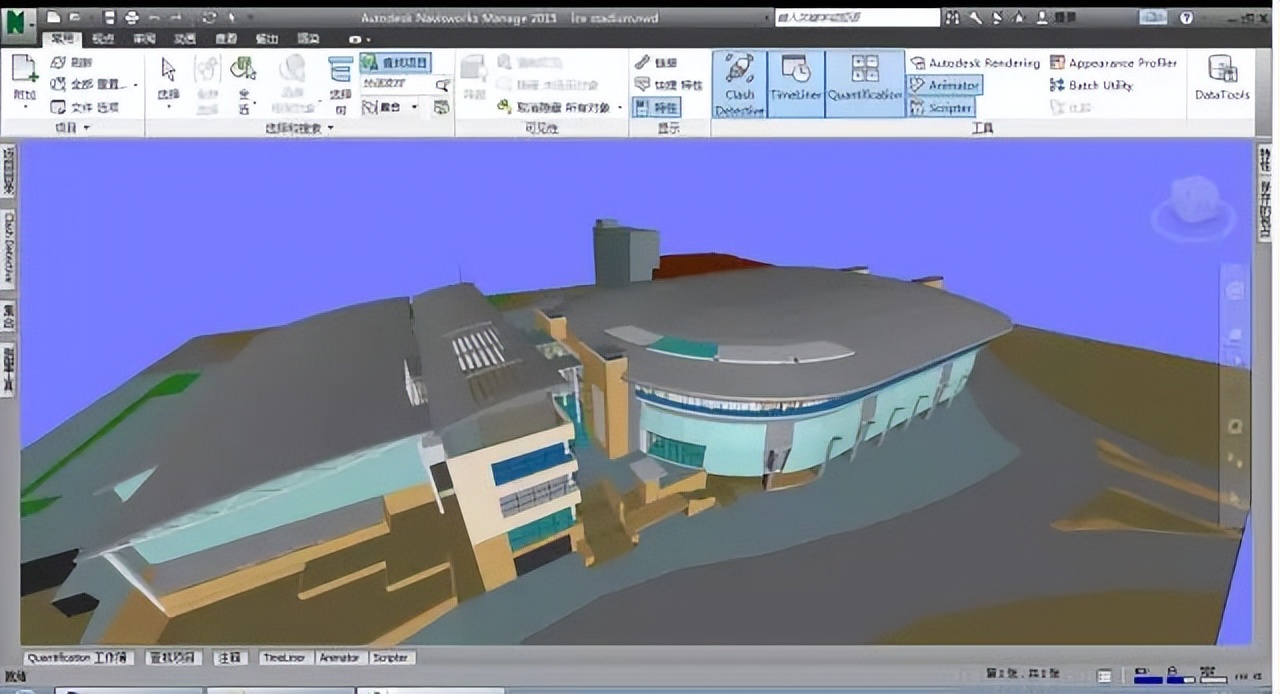Viewport: 1280px width, 694px height.
Task: Enable the 直线项目 find option
Action: (x=395, y=61)
